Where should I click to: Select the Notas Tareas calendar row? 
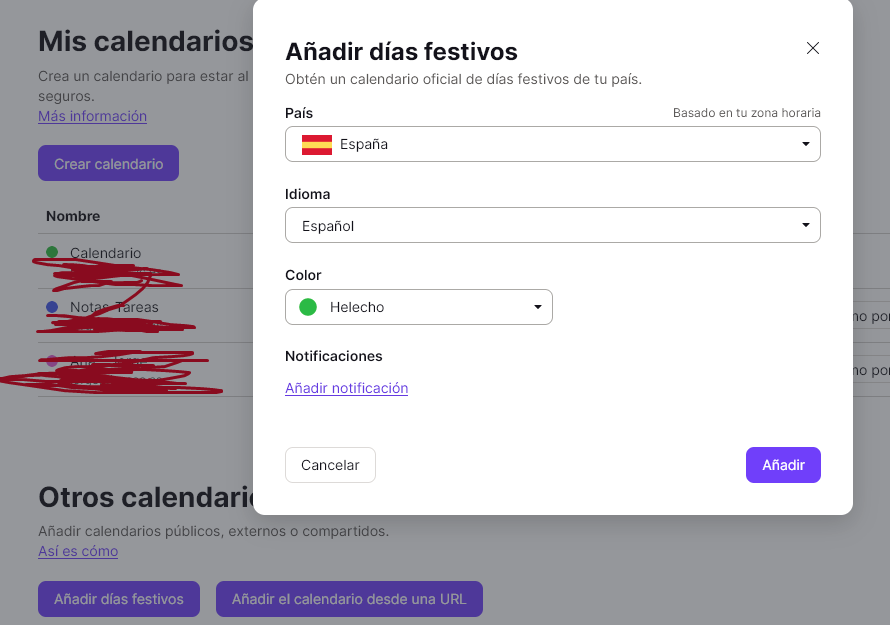(145, 315)
